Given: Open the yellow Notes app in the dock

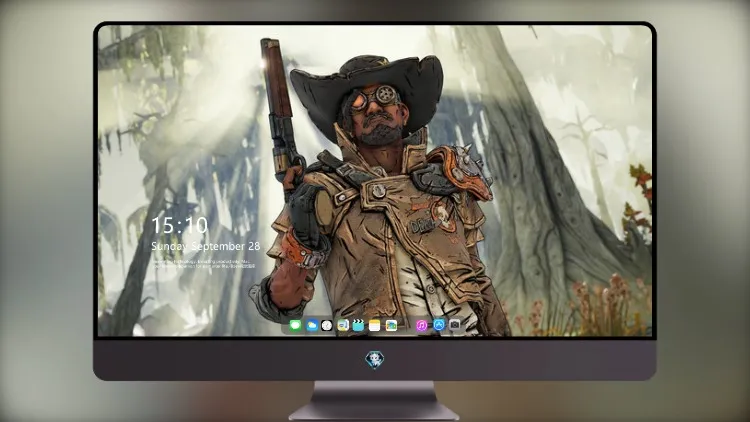Looking at the screenshot, I should tap(375, 326).
